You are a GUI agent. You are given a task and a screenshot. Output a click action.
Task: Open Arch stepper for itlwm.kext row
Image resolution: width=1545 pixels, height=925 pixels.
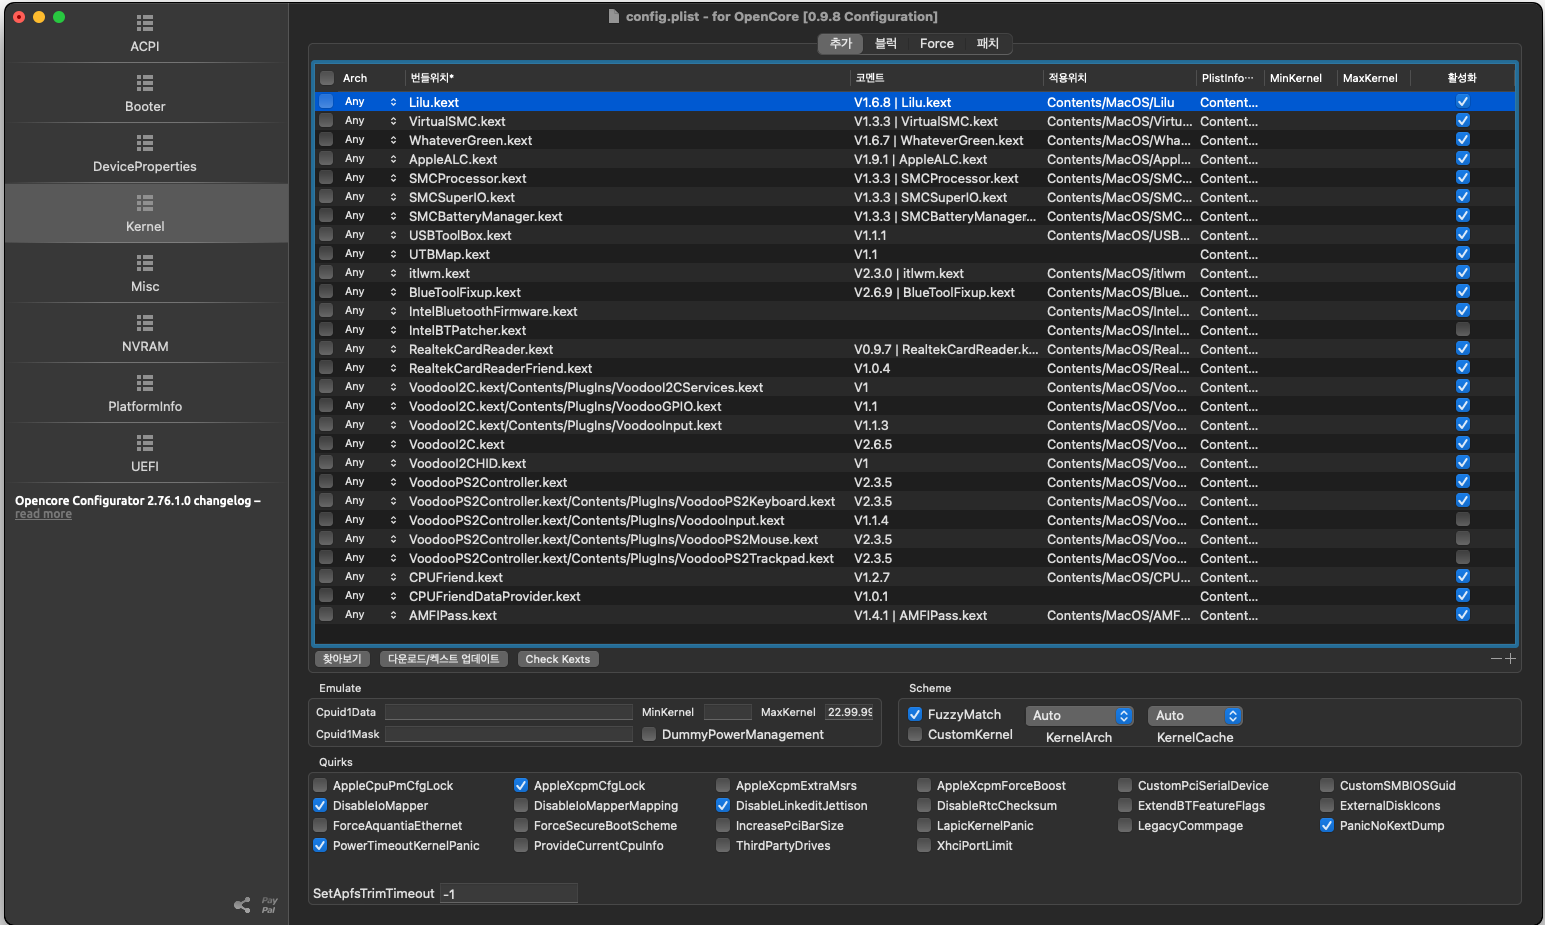coord(393,273)
